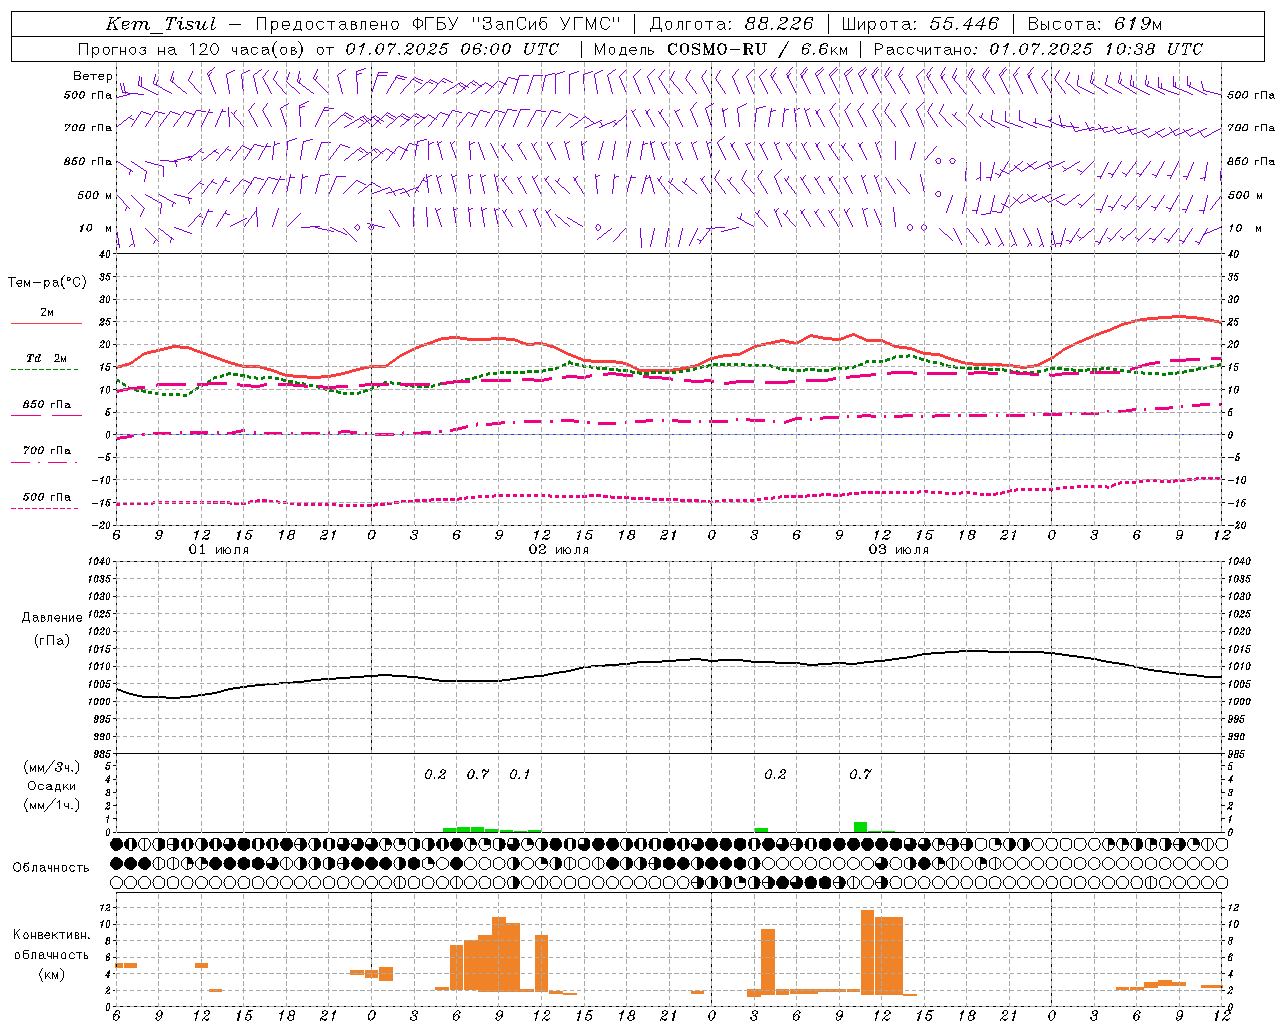
Task: Click the '0.1' precipitation value label
Action: click(520, 775)
